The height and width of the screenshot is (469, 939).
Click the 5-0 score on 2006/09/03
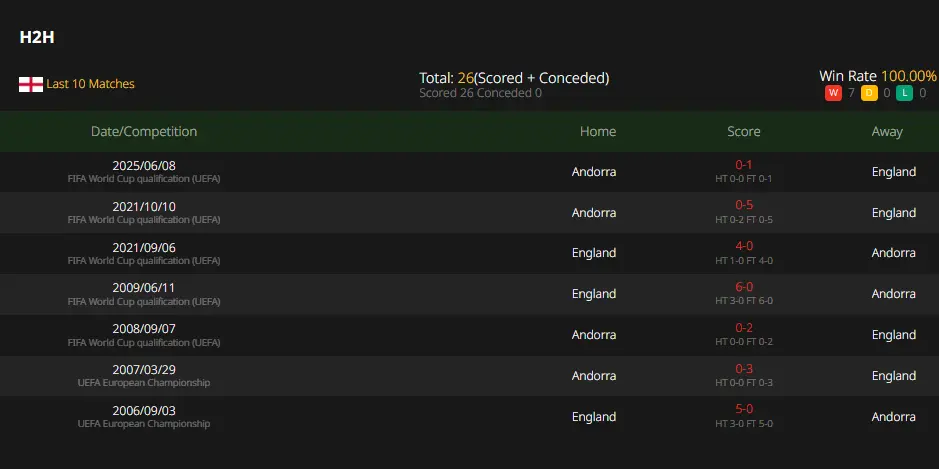pos(744,409)
